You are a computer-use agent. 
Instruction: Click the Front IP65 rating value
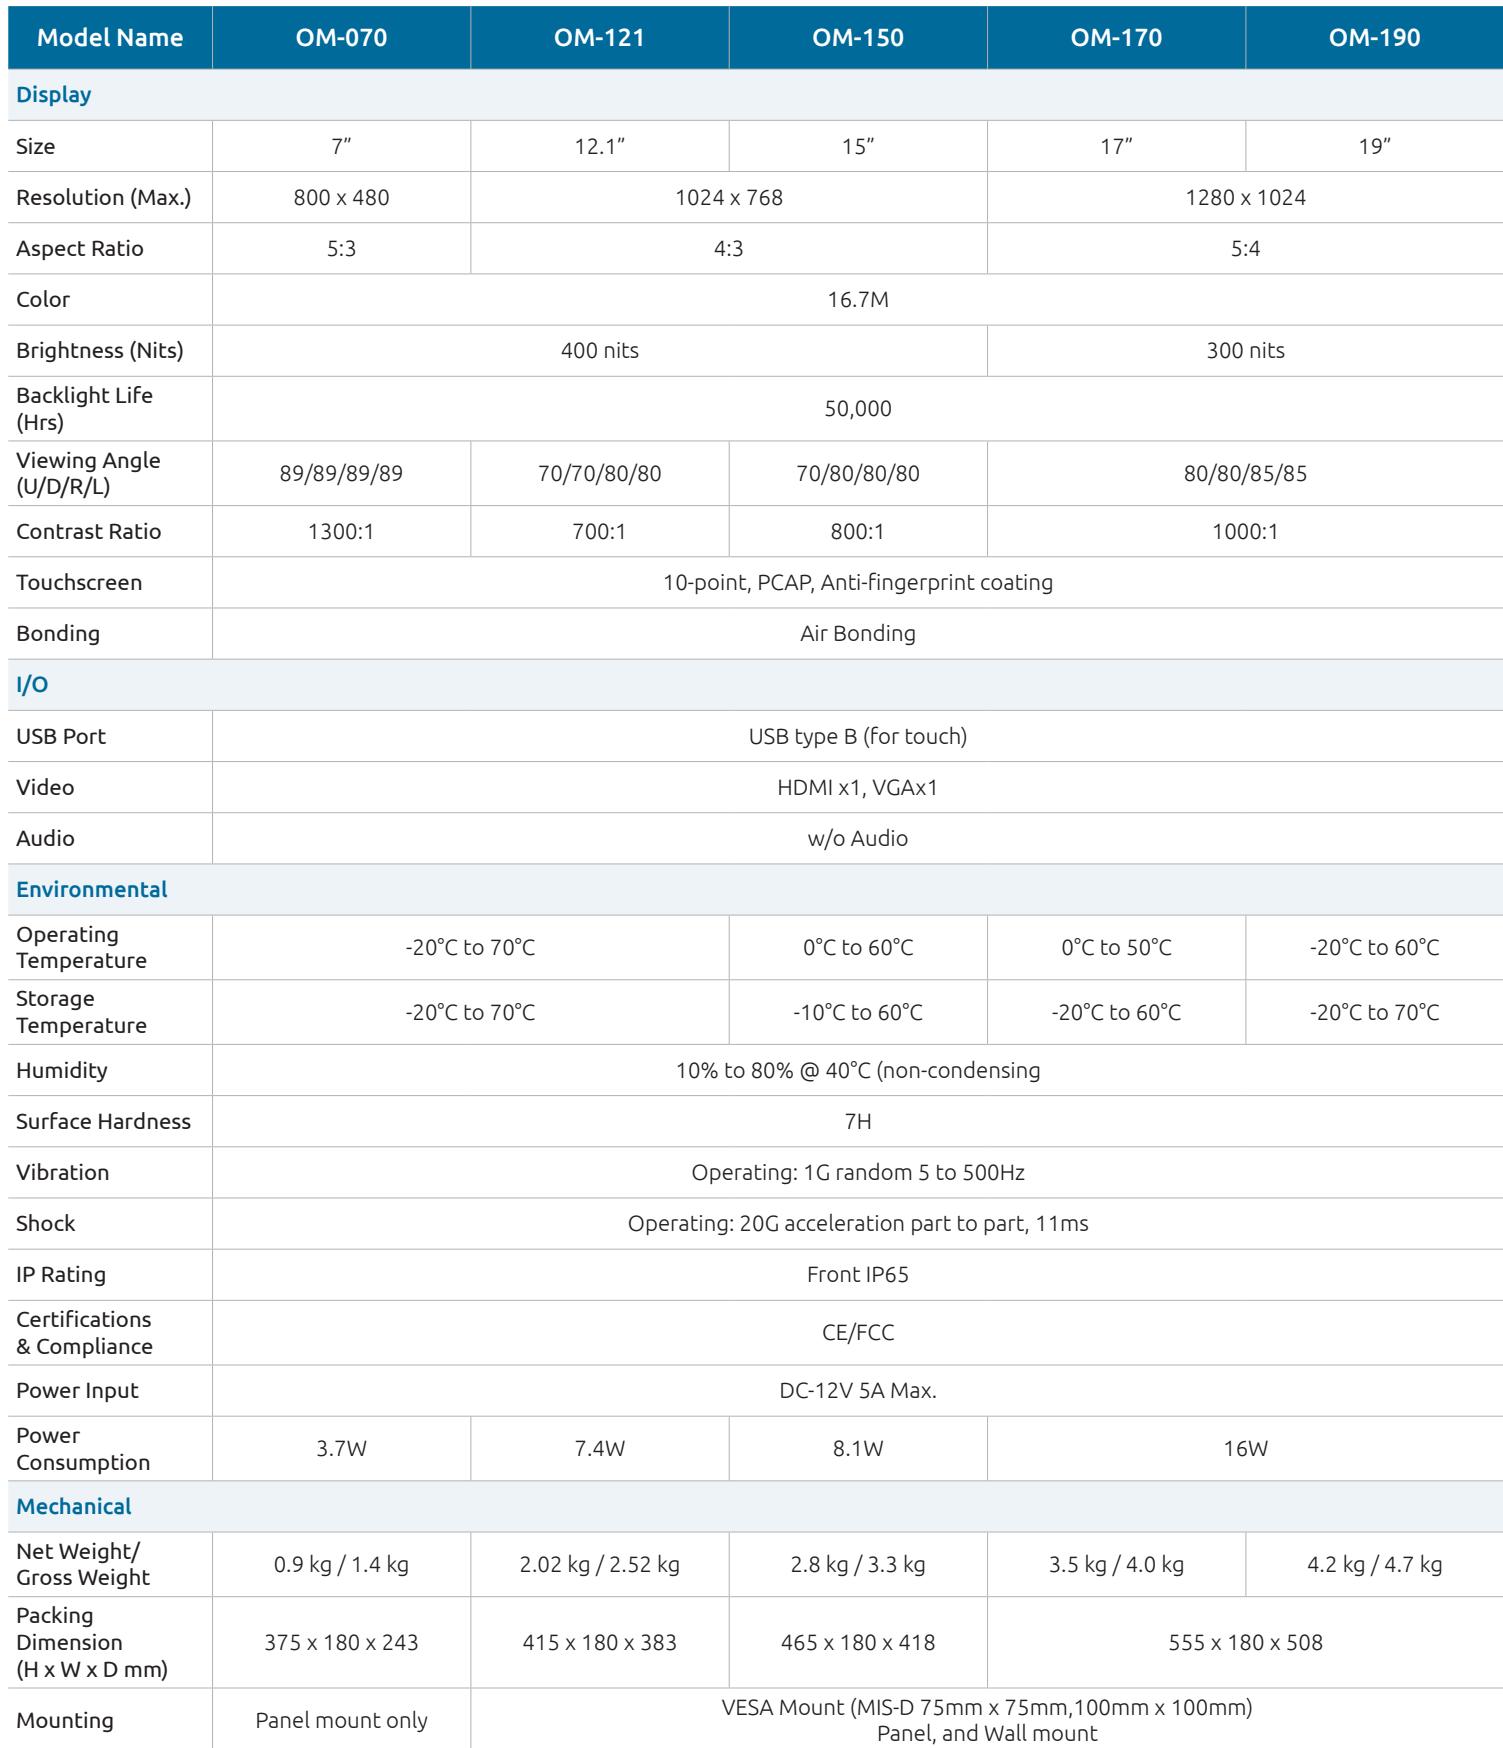tap(858, 1275)
